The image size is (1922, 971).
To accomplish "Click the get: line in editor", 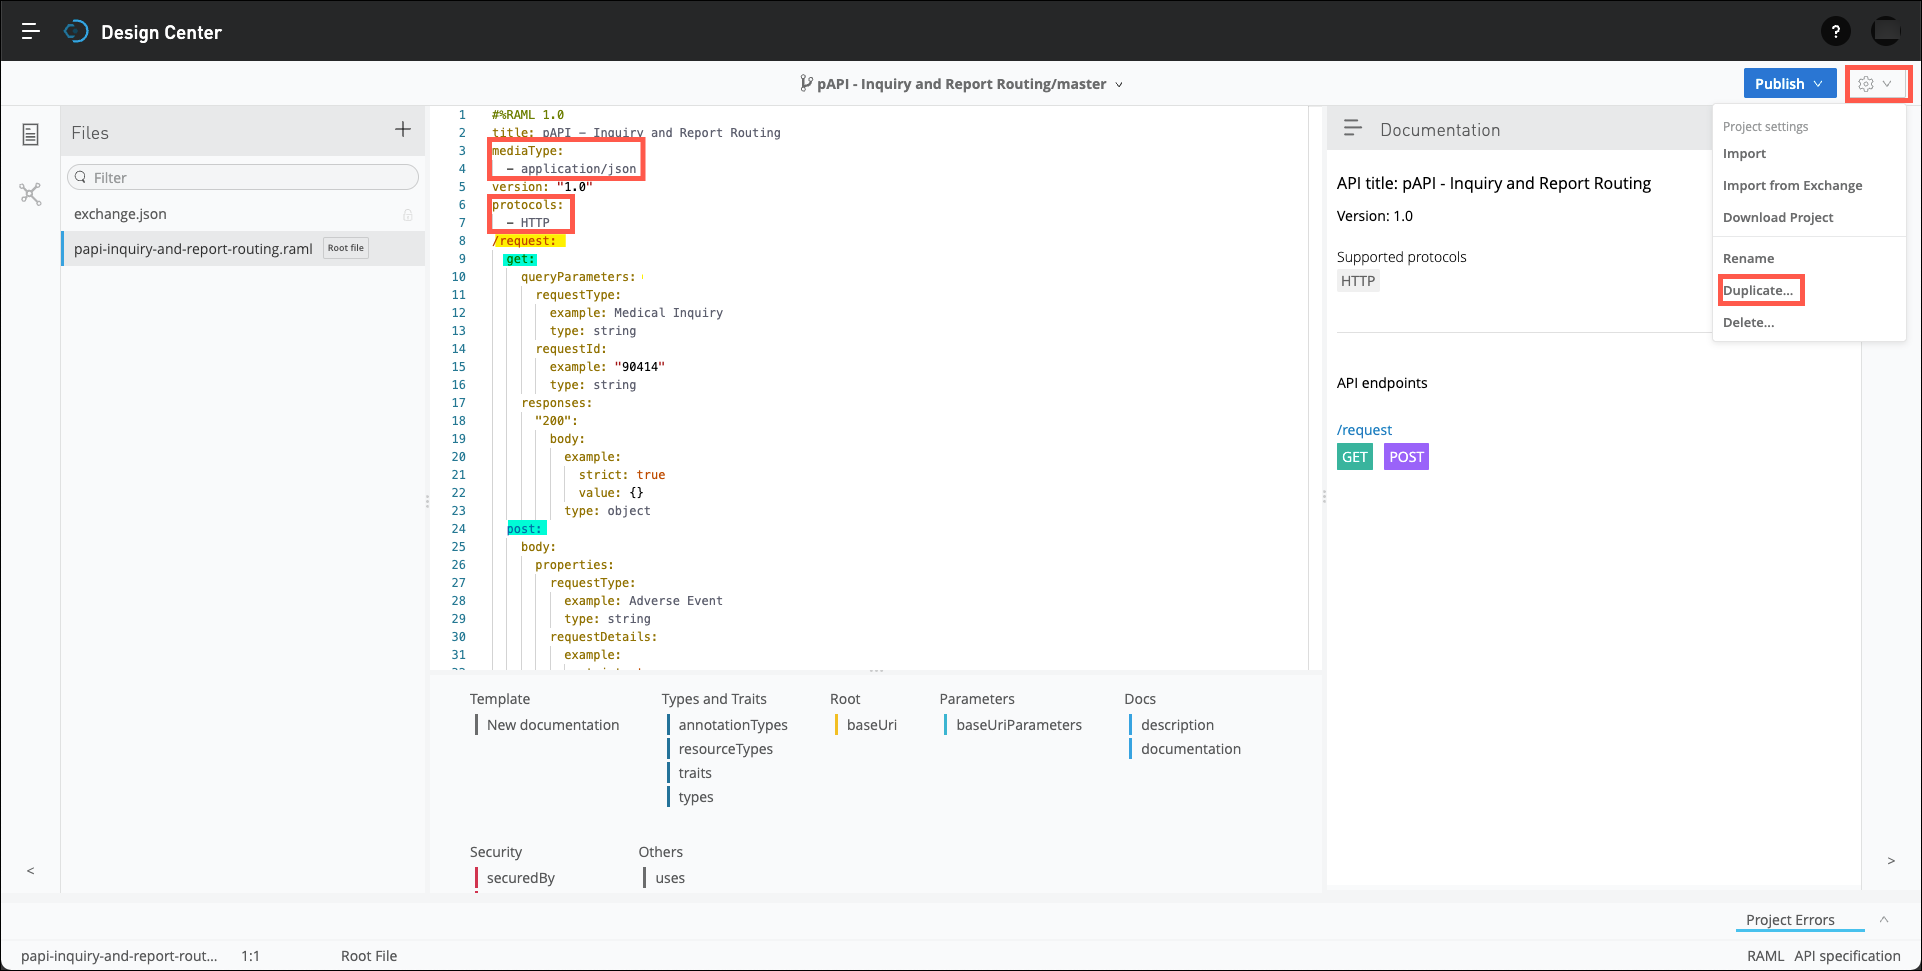I will (x=520, y=259).
